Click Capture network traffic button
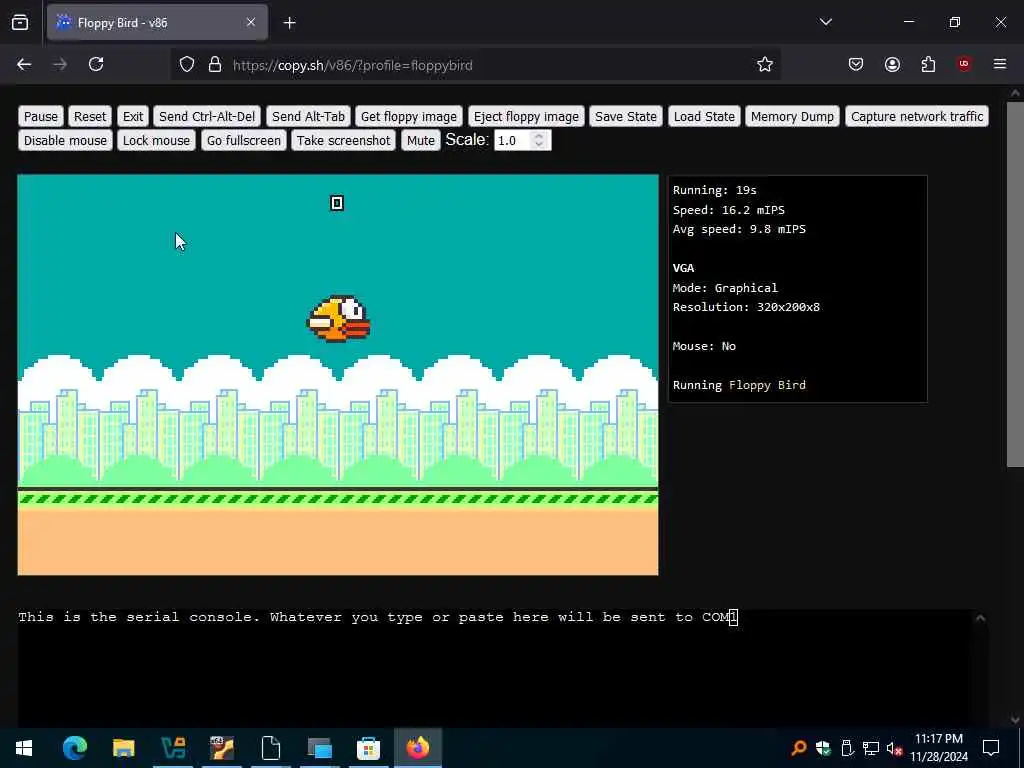This screenshot has width=1024, height=768. click(x=917, y=116)
